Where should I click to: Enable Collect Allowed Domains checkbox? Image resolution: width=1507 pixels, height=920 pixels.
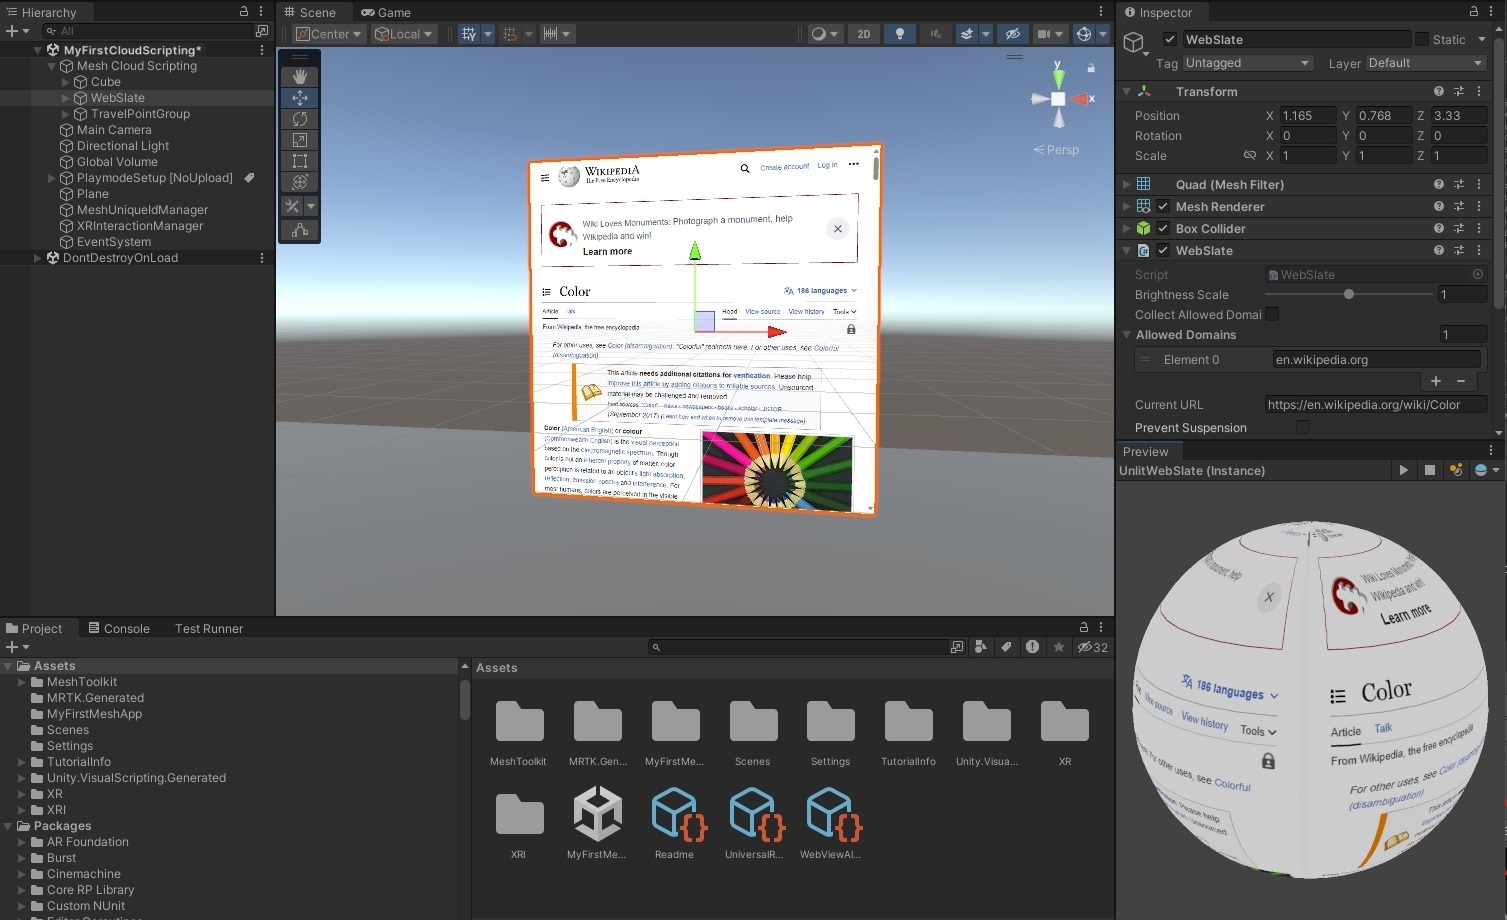coord(1272,314)
